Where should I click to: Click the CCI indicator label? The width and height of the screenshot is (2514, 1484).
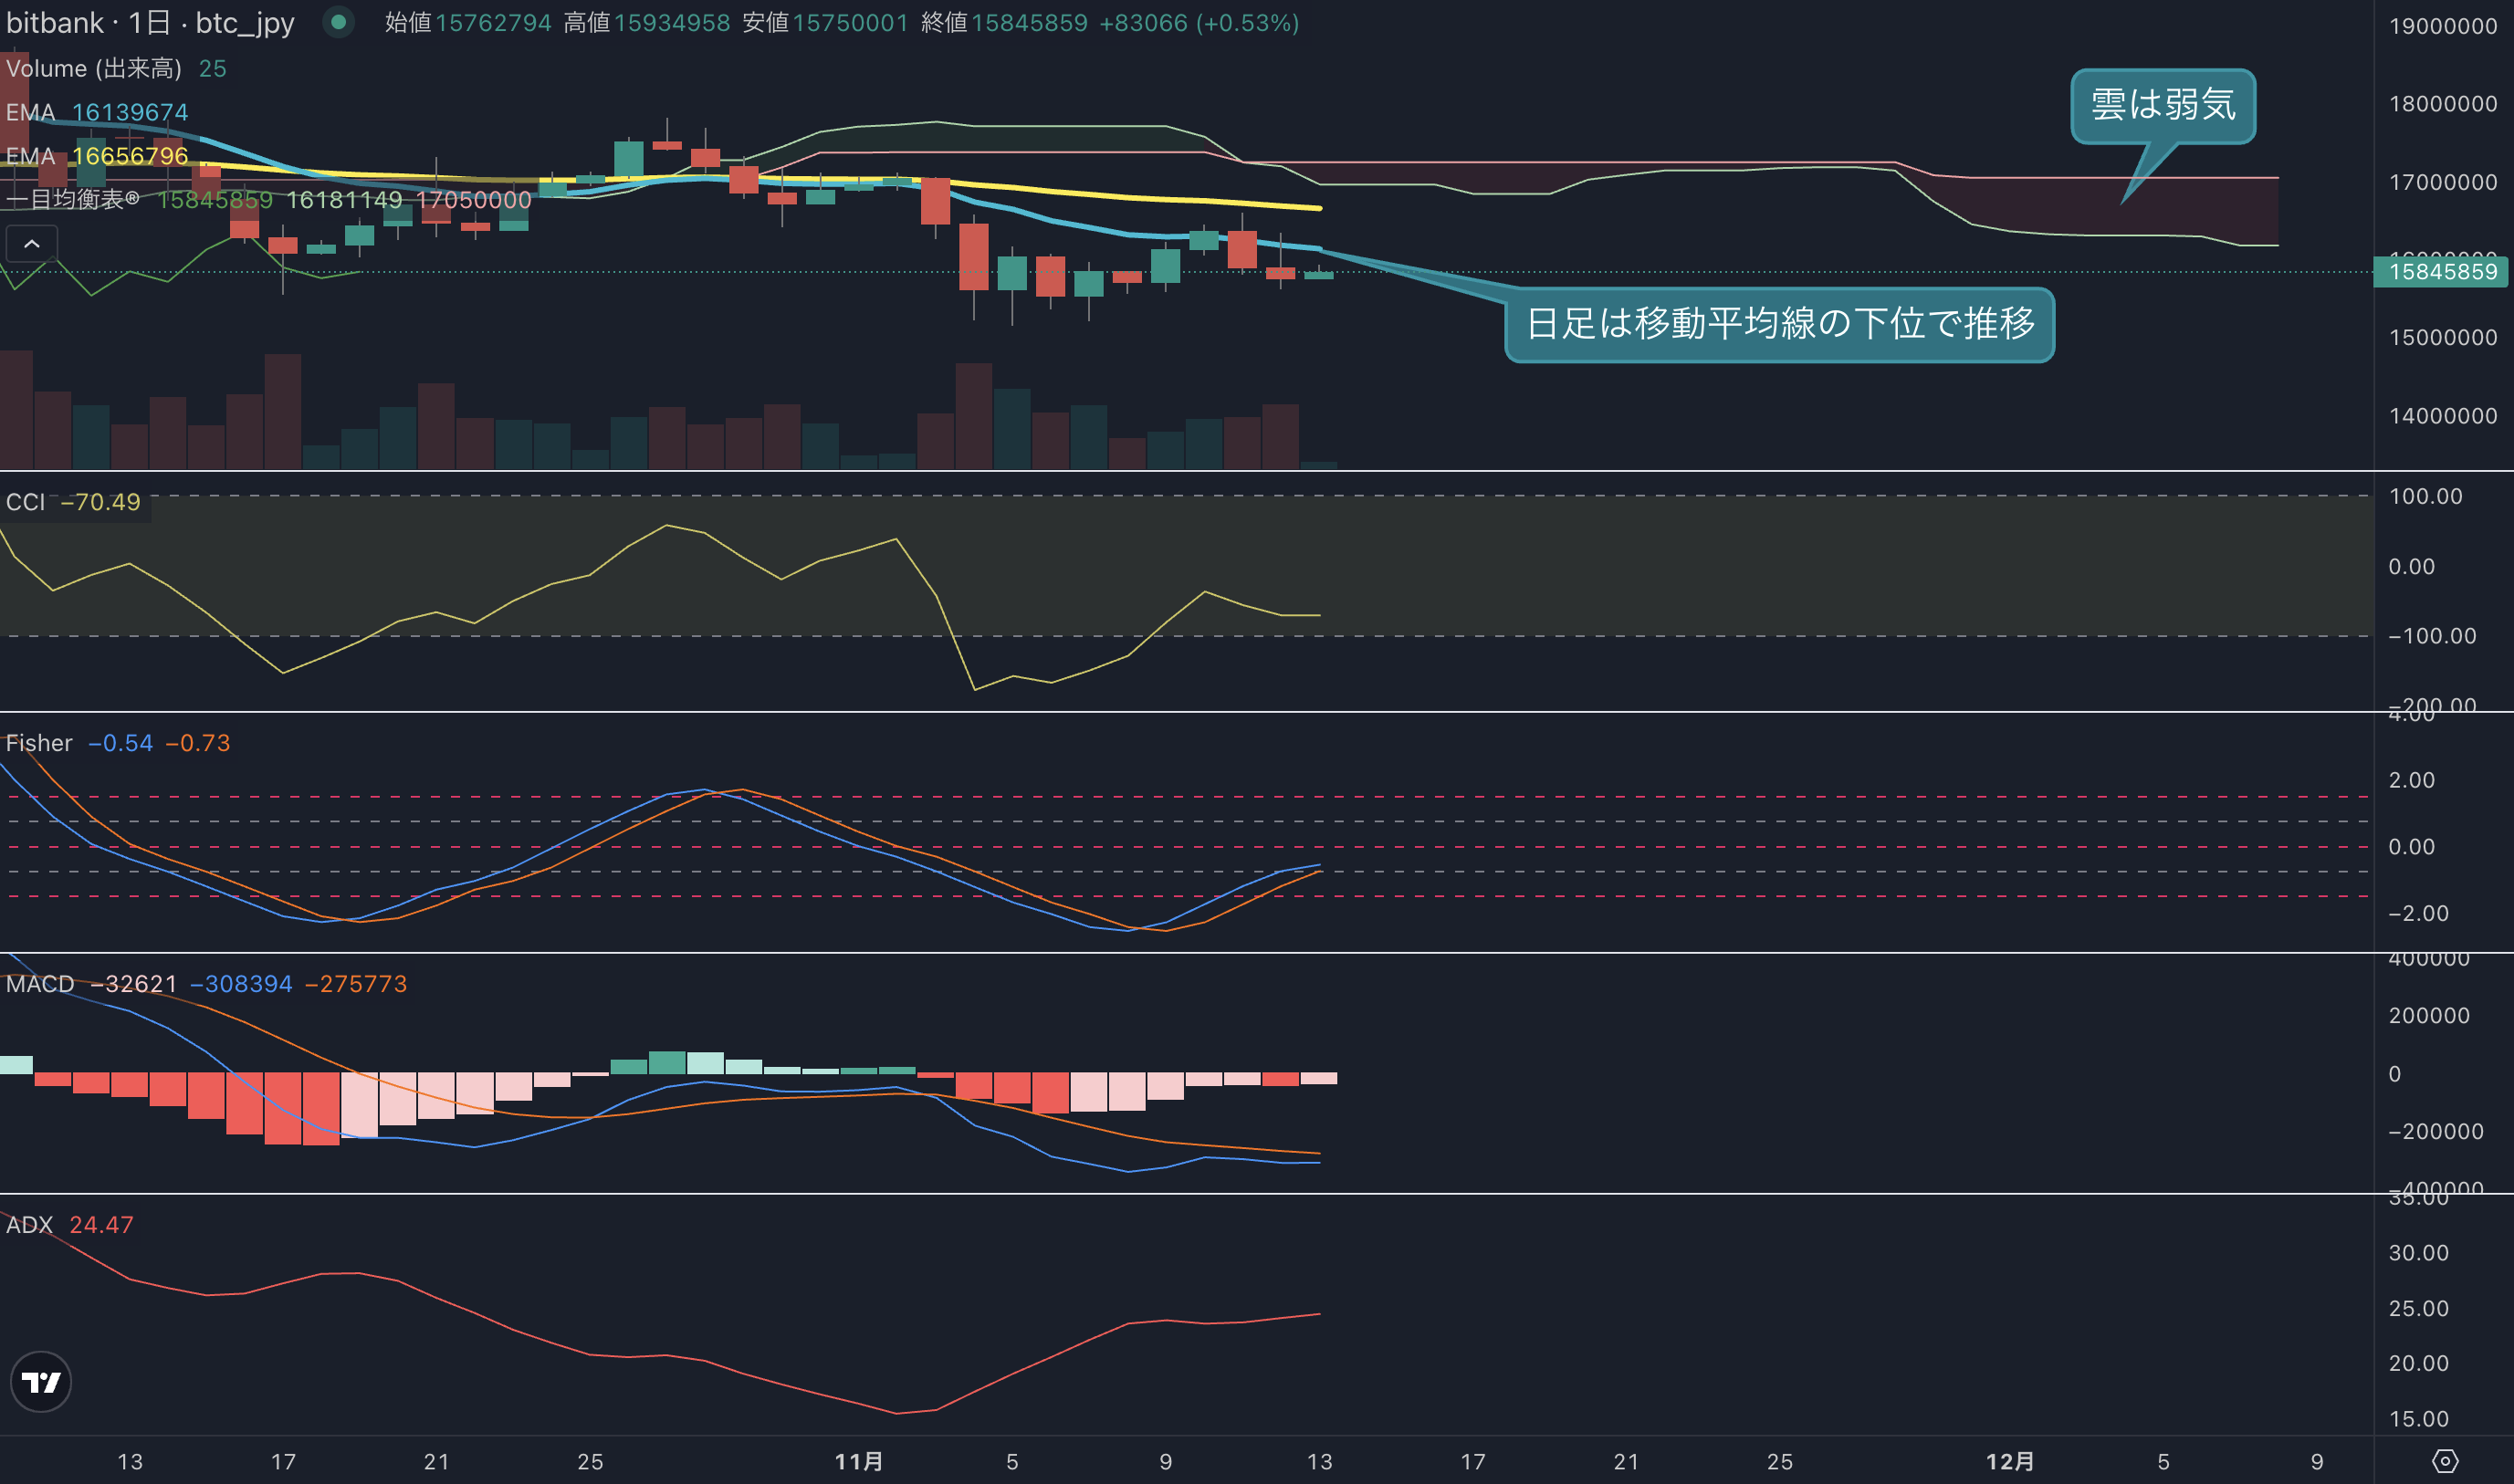click(26, 502)
